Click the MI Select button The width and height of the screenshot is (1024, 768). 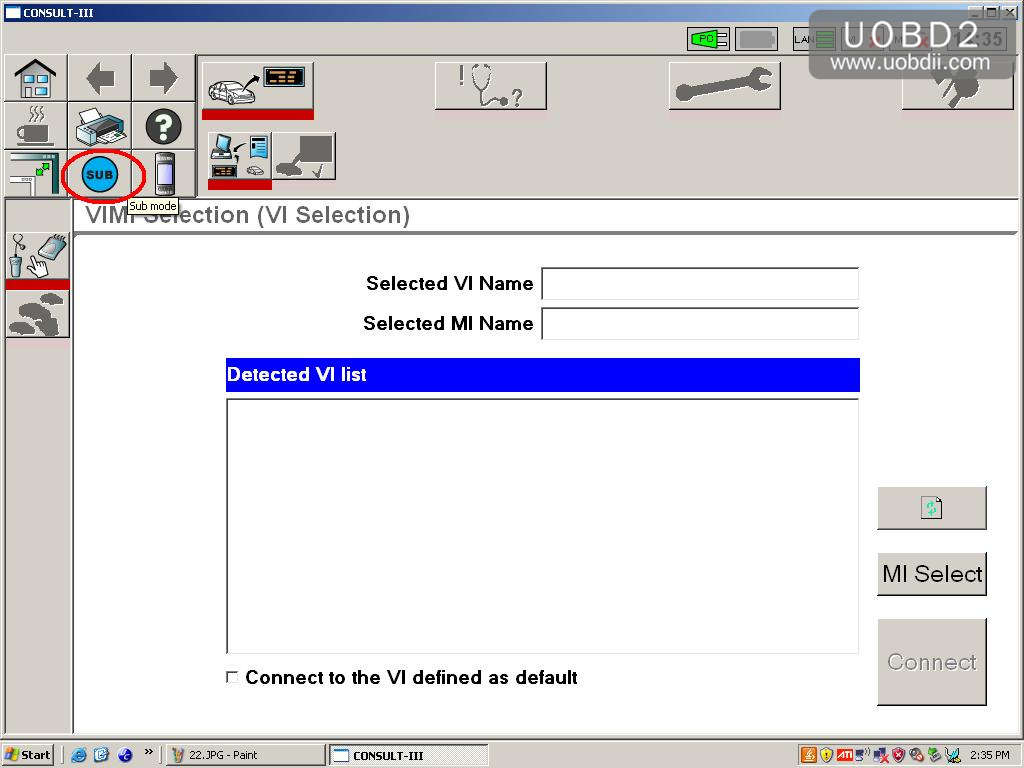coord(931,574)
